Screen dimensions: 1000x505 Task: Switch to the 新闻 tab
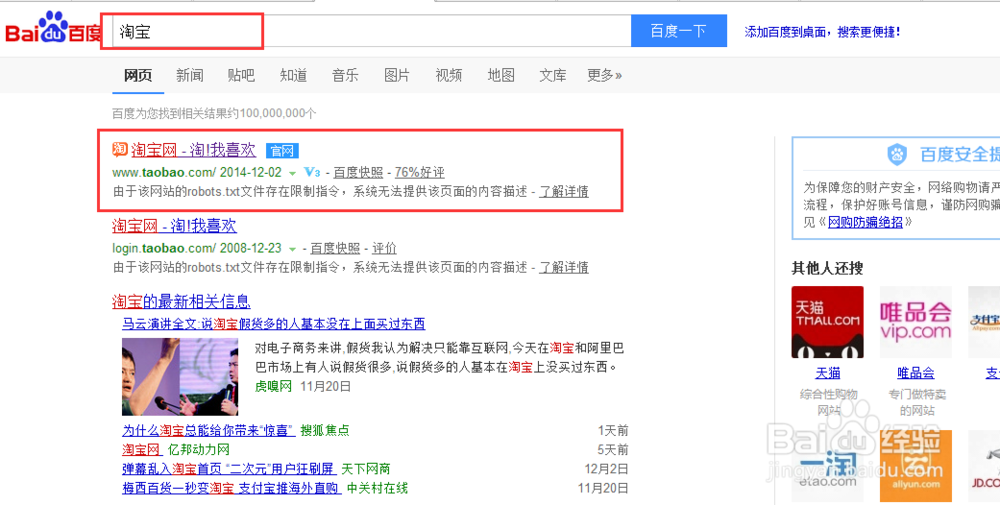click(189, 75)
